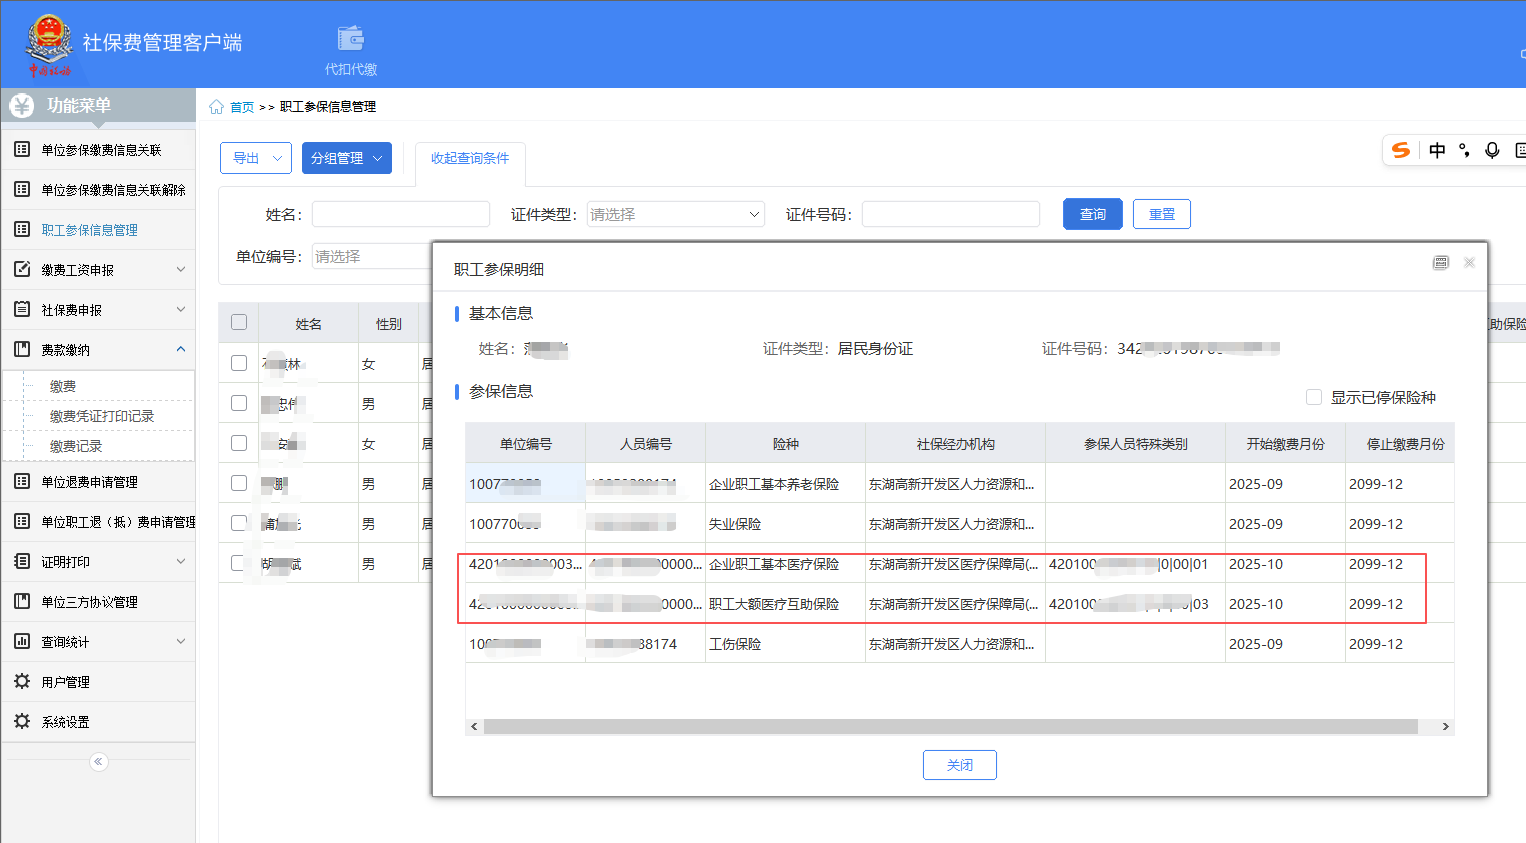This screenshot has width=1526, height=843.
Task: Click the scrollbar right arrow in dialog
Action: click(1446, 727)
